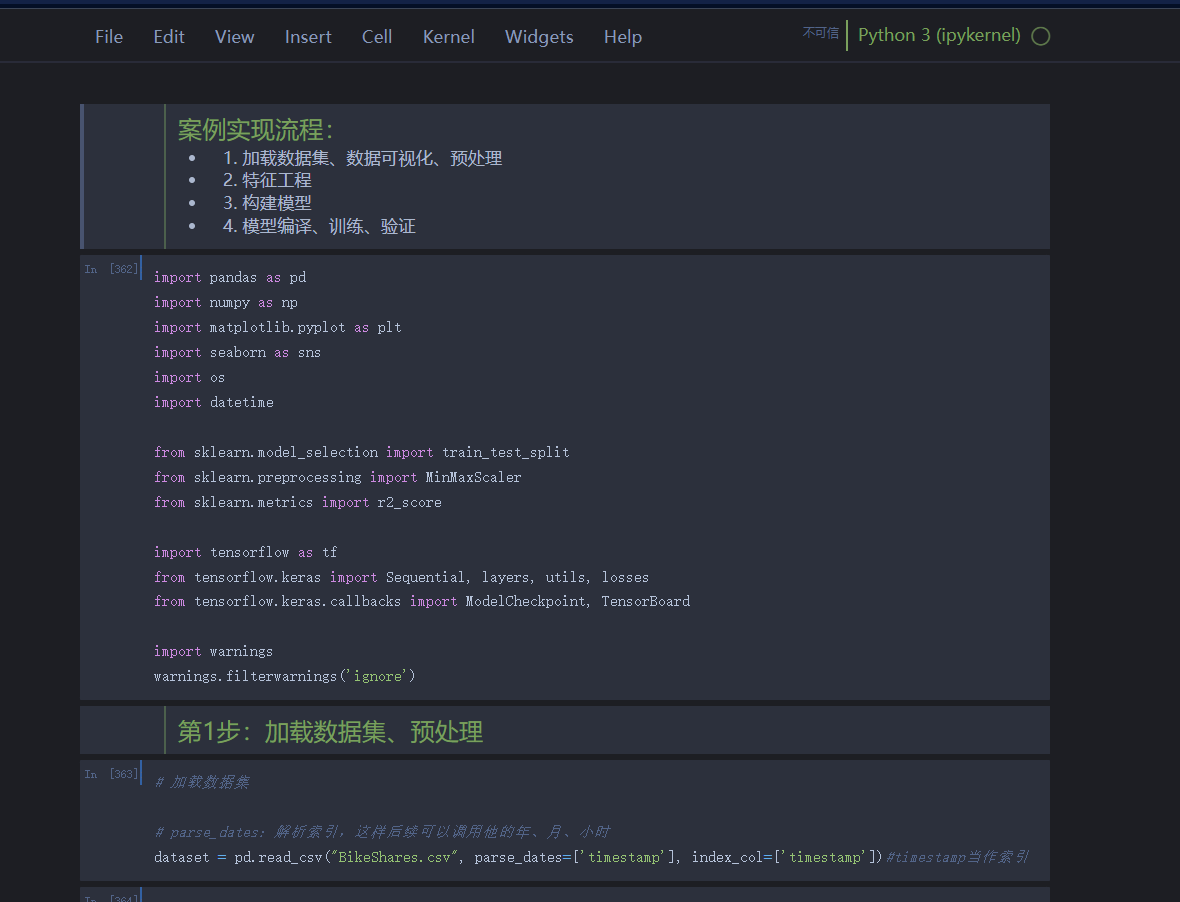Select the 案例实现流程 heading
This screenshot has height=902, width=1180.
point(255,129)
